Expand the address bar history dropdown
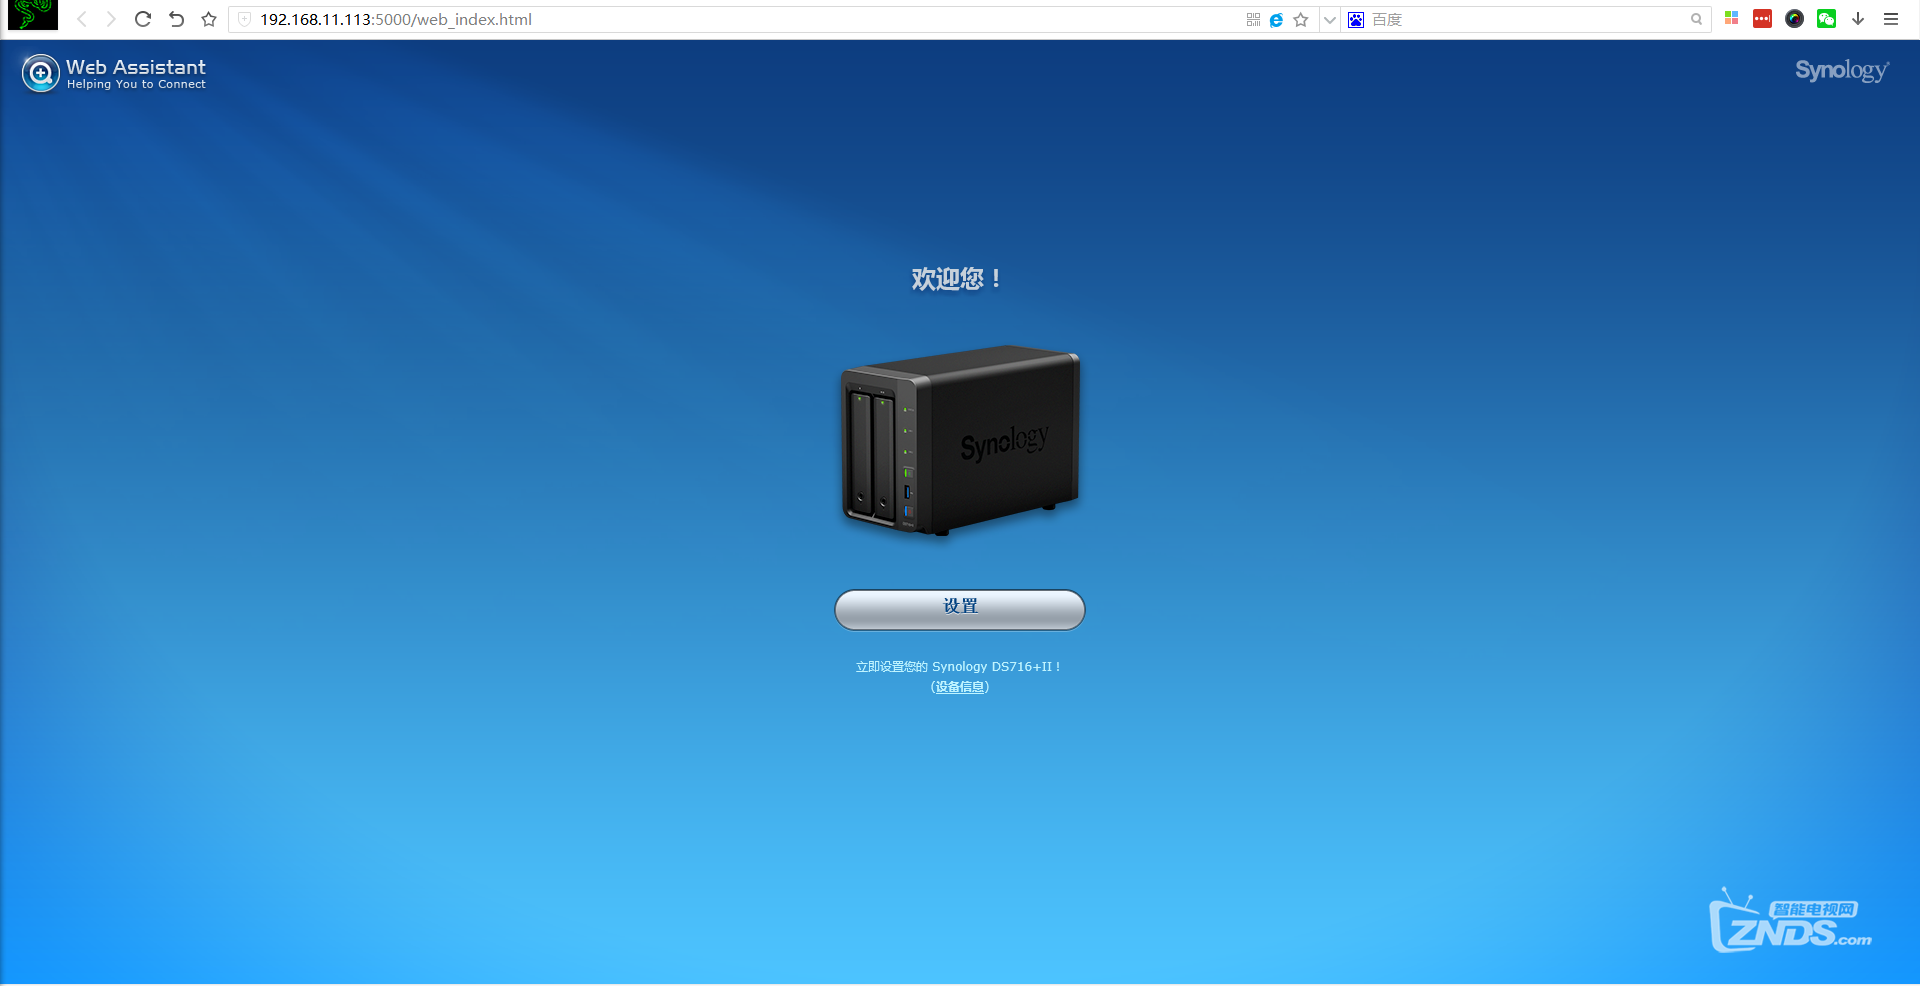Image resolution: width=1920 pixels, height=986 pixels. click(1330, 19)
